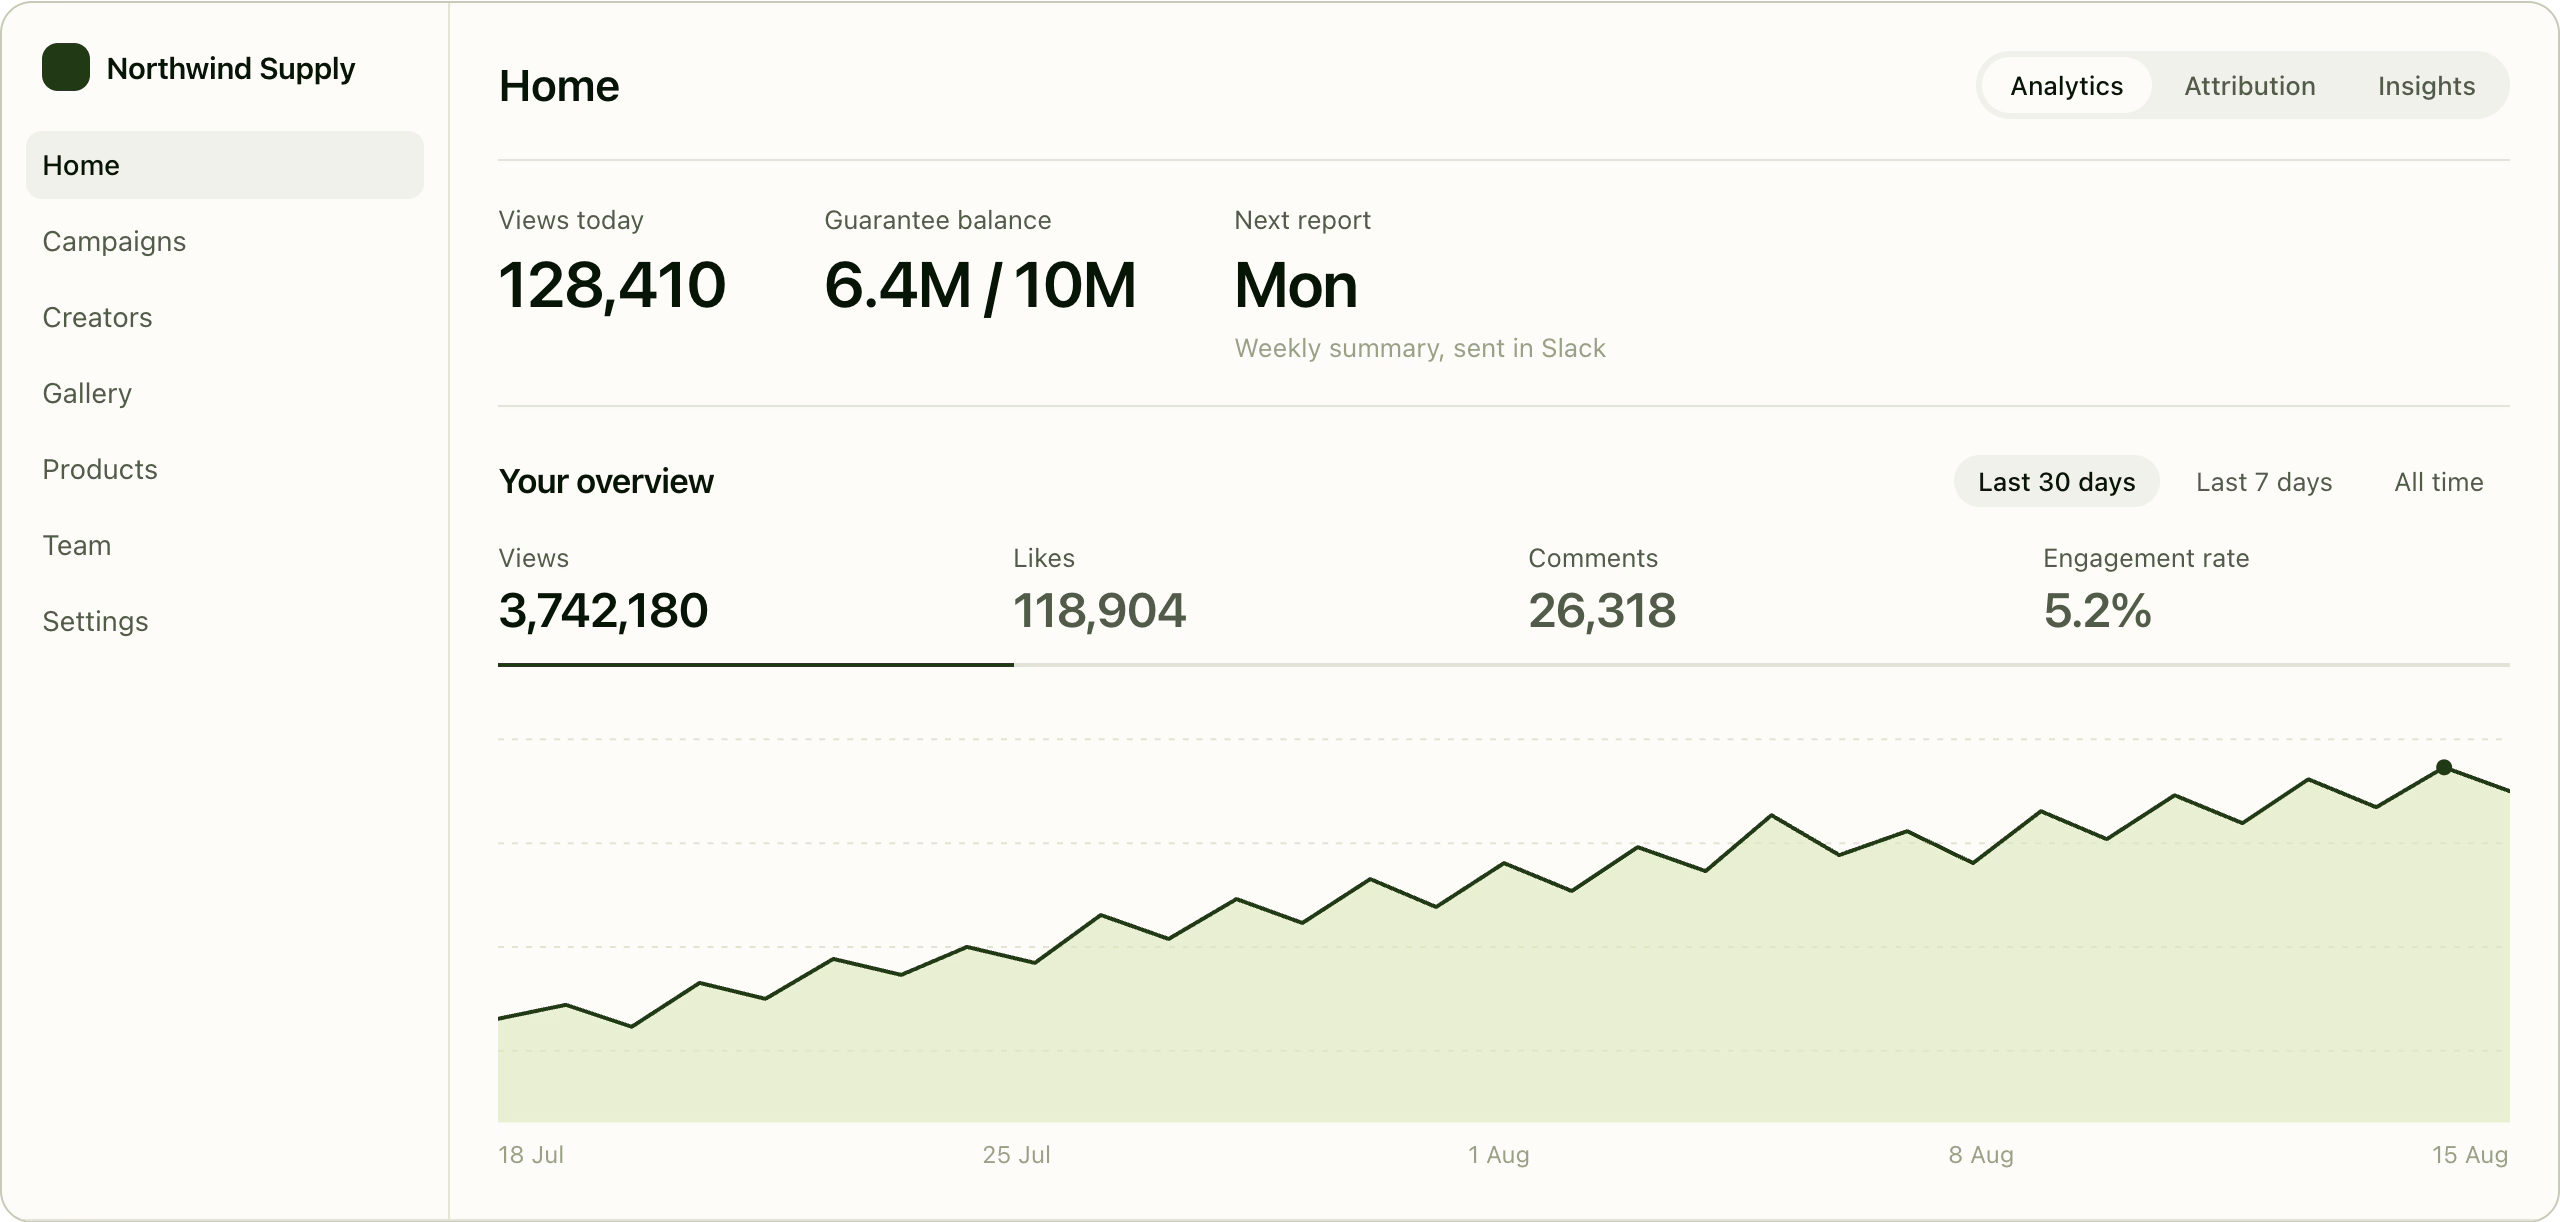Click the highlighted data point on chart
The width and height of the screenshot is (2560, 1222).
pos(2444,767)
